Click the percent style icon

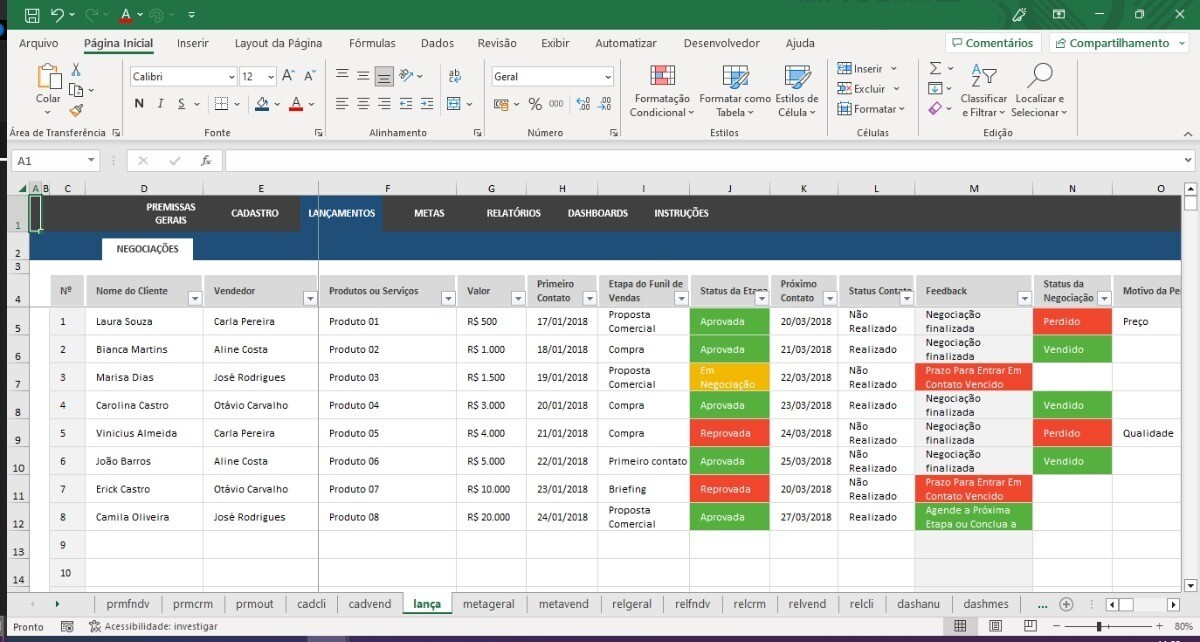pyautogui.click(x=535, y=104)
